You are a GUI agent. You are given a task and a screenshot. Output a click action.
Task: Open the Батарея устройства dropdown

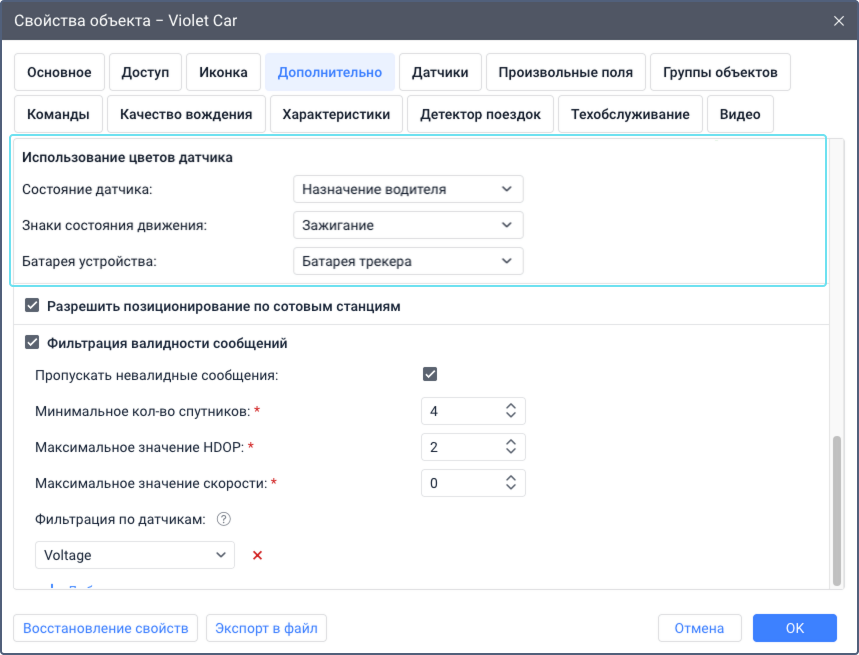click(x=408, y=261)
